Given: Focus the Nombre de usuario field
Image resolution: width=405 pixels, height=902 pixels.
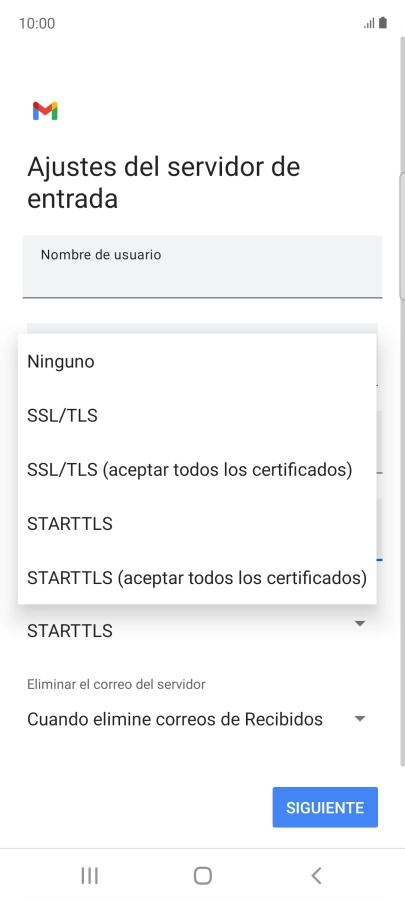Looking at the screenshot, I should 202,266.
